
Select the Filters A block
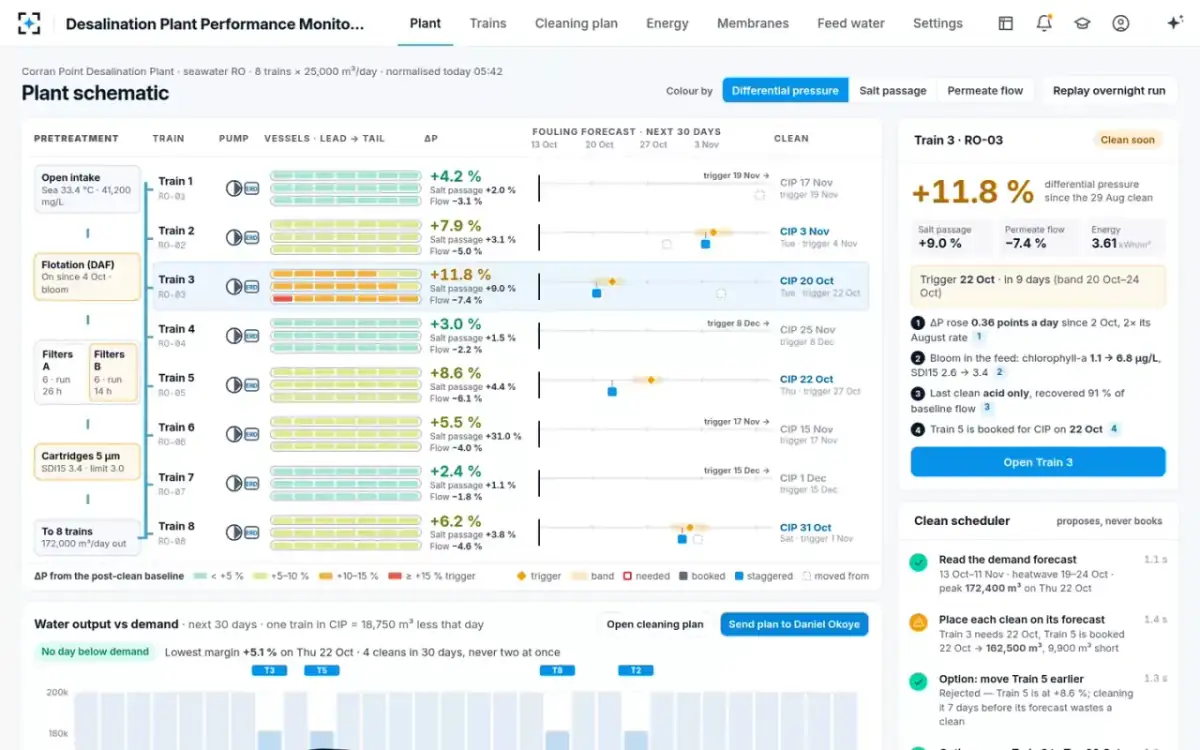click(61, 372)
